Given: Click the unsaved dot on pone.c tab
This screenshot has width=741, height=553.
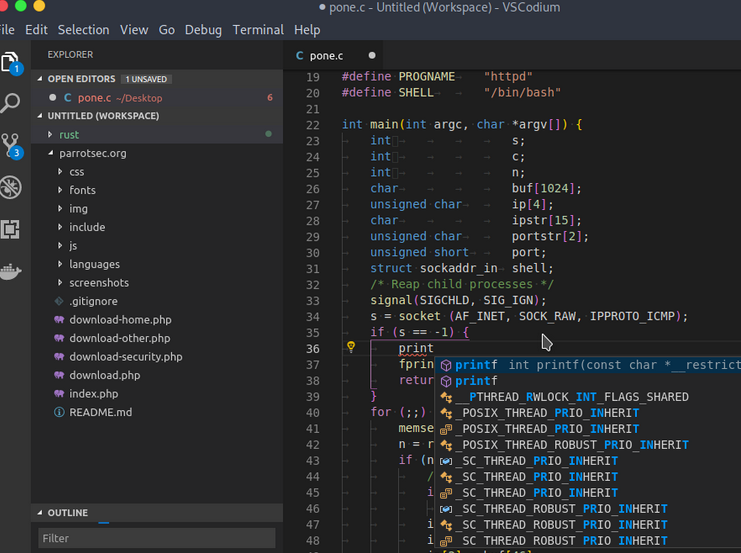Looking at the screenshot, I should click(x=372, y=56).
